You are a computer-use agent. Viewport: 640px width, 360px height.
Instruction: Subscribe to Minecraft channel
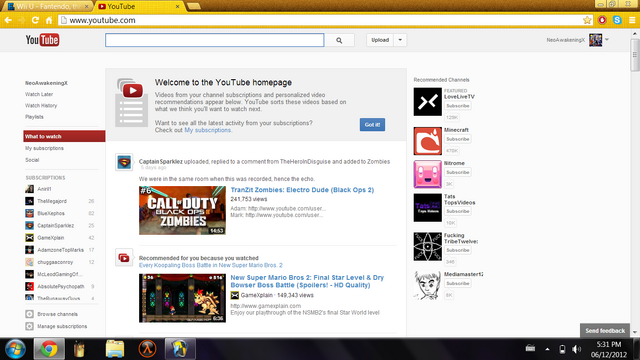458,139
